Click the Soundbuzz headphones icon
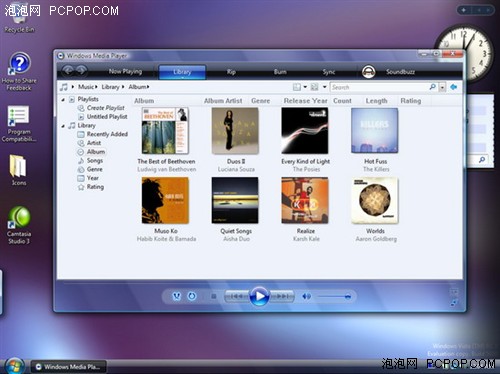 [x=369, y=72]
